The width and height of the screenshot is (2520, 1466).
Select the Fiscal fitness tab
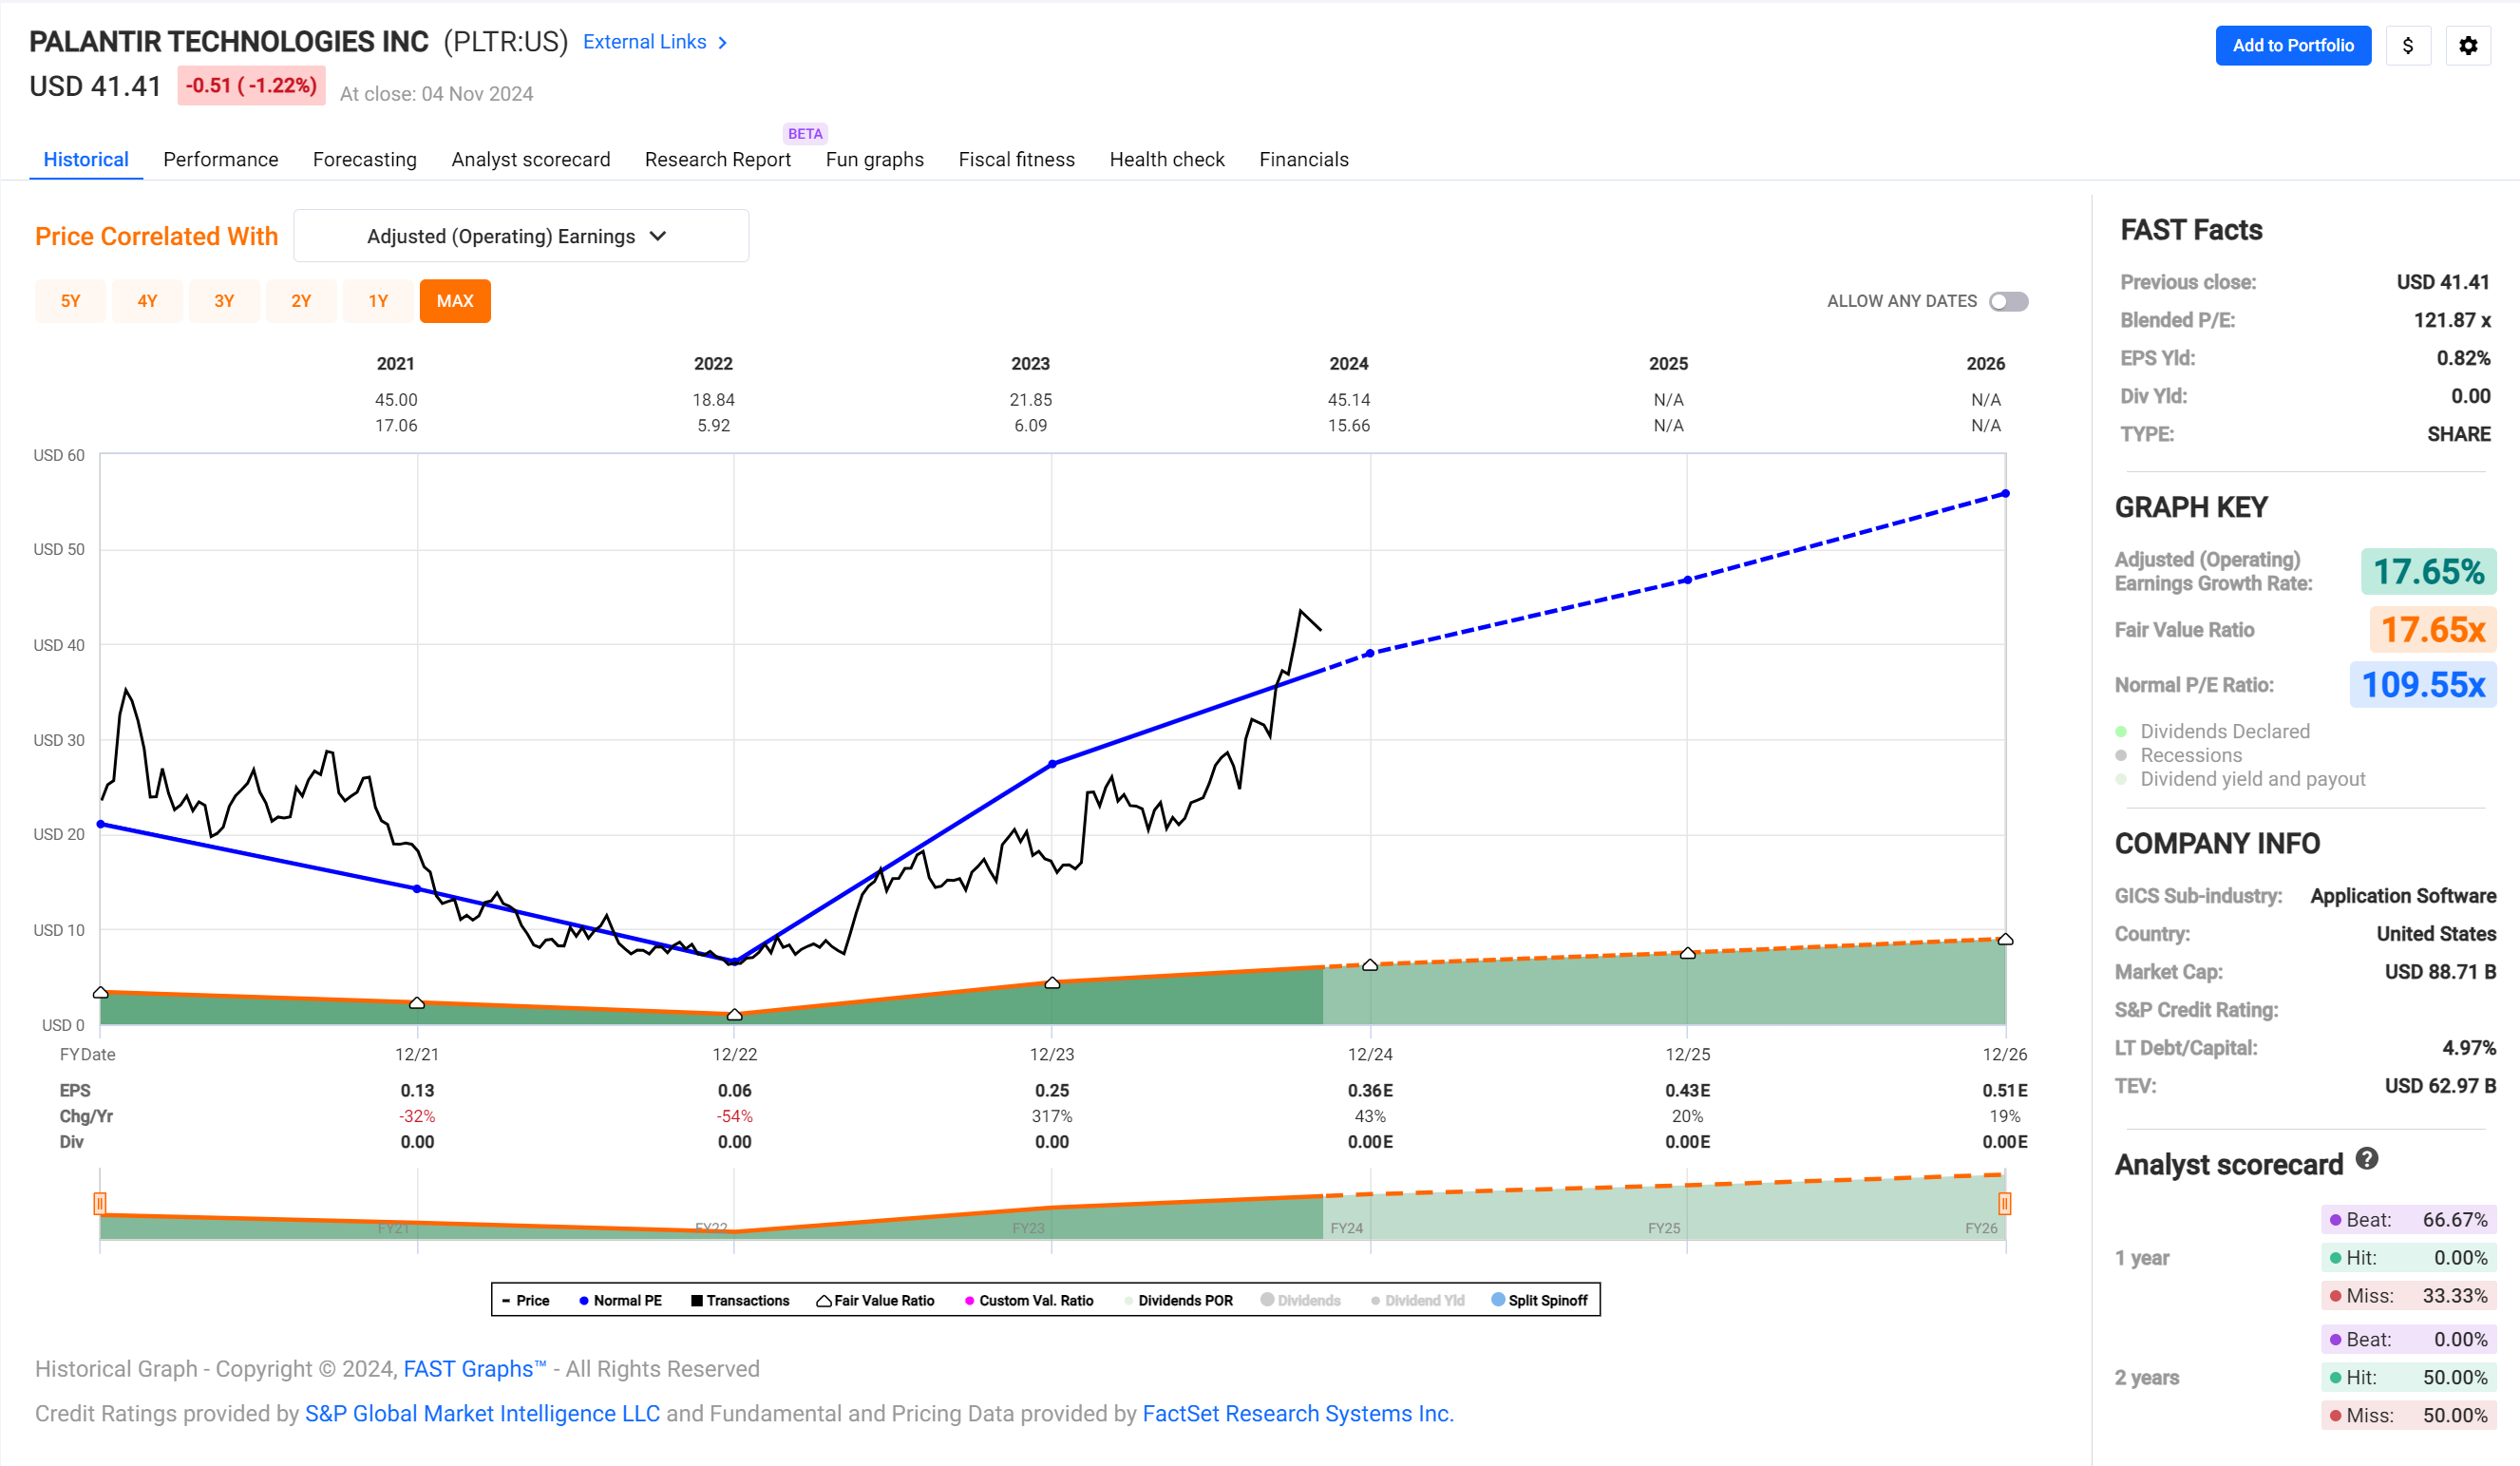click(1017, 159)
